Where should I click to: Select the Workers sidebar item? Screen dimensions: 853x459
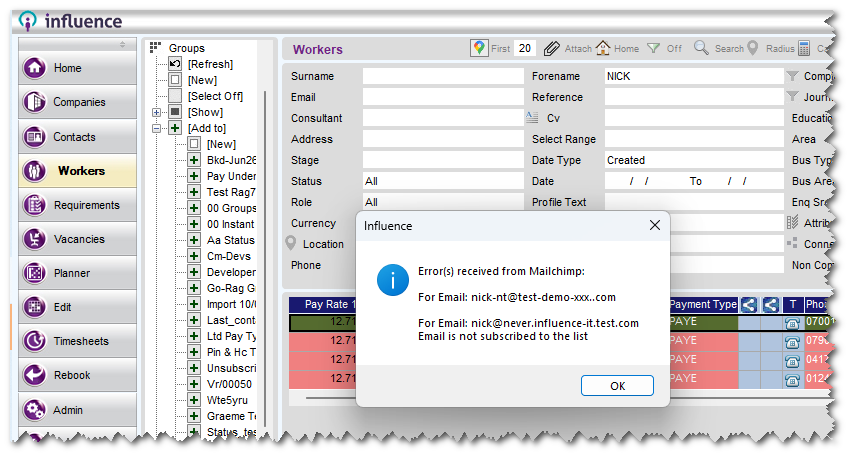77,171
